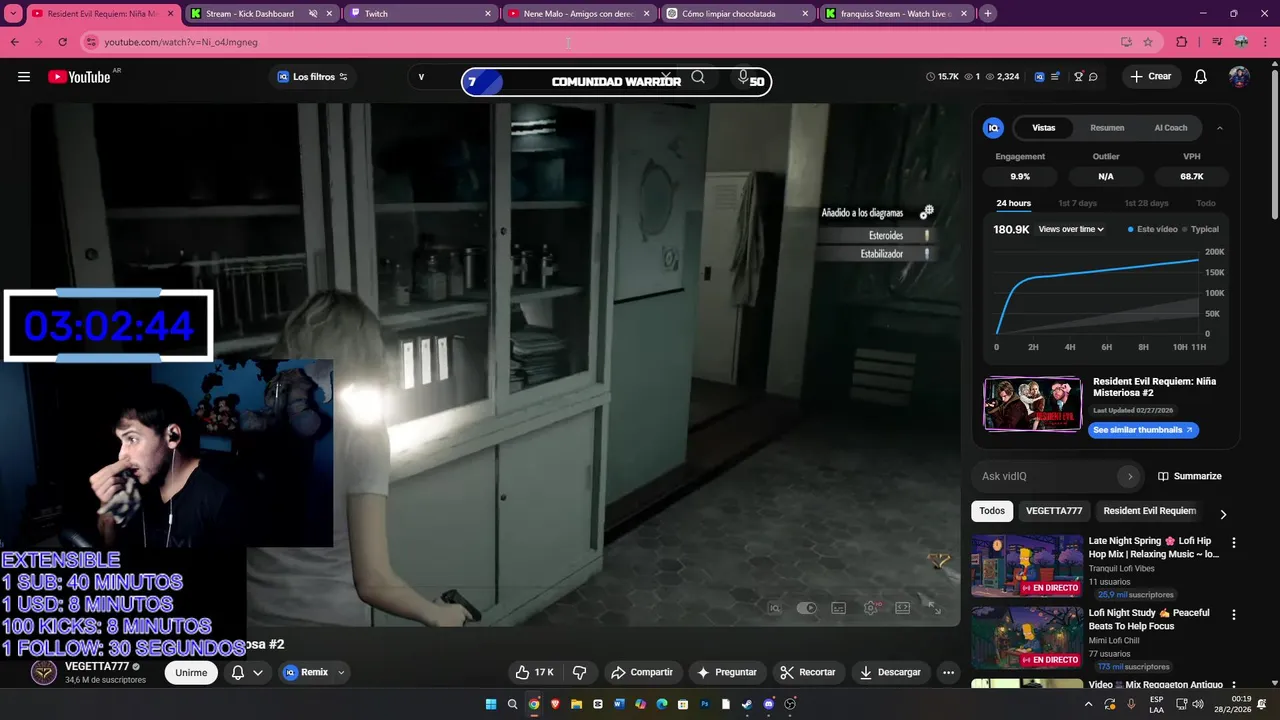This screenshot has width=1280, height=720.
Task: Select the Resident Evil Requiem filter chip
Action: 1149,511
